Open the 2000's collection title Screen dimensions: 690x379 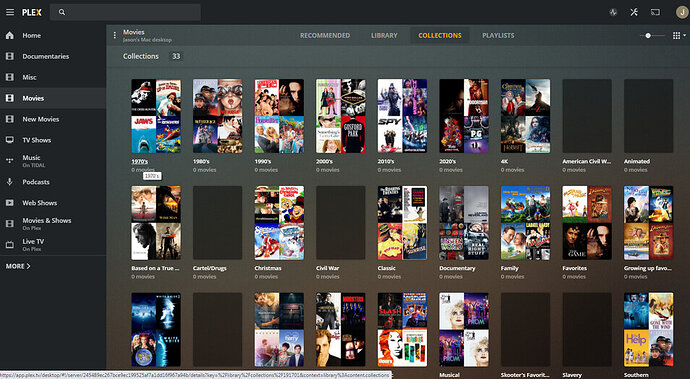(x=324, y=162)
